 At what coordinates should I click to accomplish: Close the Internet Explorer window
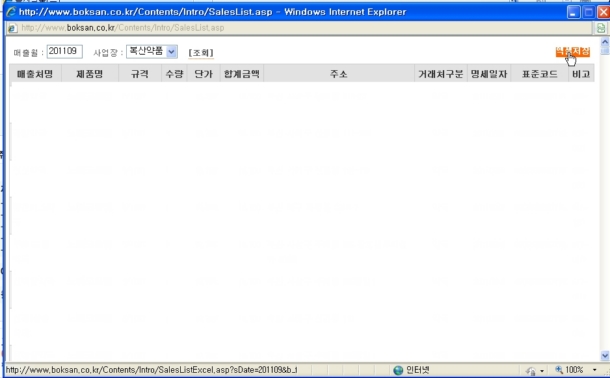603,12
